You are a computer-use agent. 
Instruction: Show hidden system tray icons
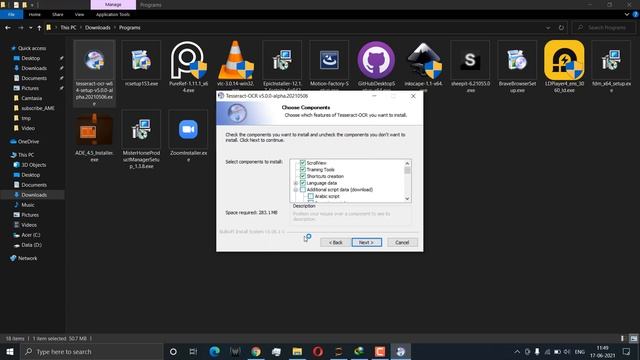click(517, 351)
